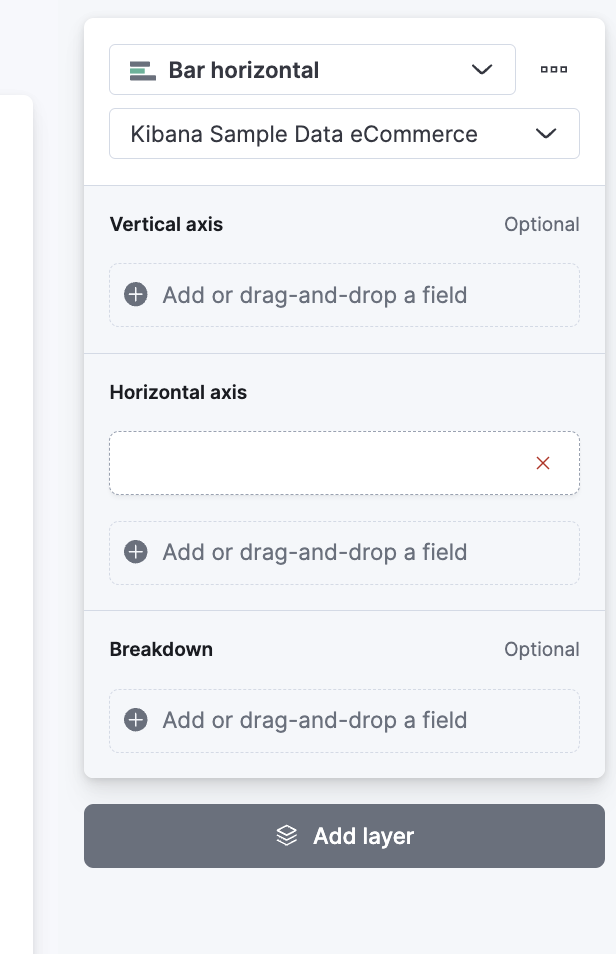Click the bar horizontal chart type icon

tap(143, 70)
